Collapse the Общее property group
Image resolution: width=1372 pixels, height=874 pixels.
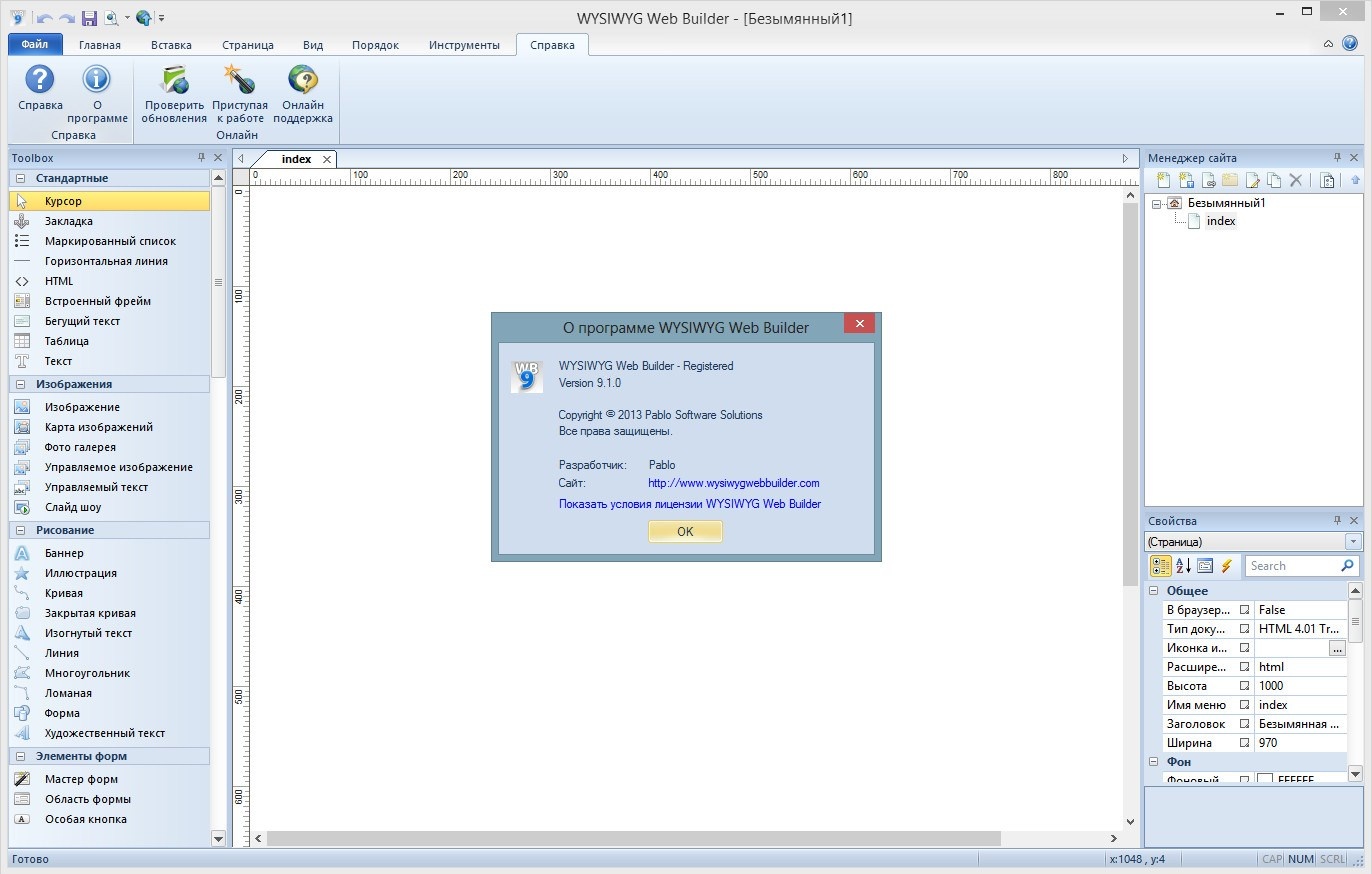click(x=1153, y=591)
